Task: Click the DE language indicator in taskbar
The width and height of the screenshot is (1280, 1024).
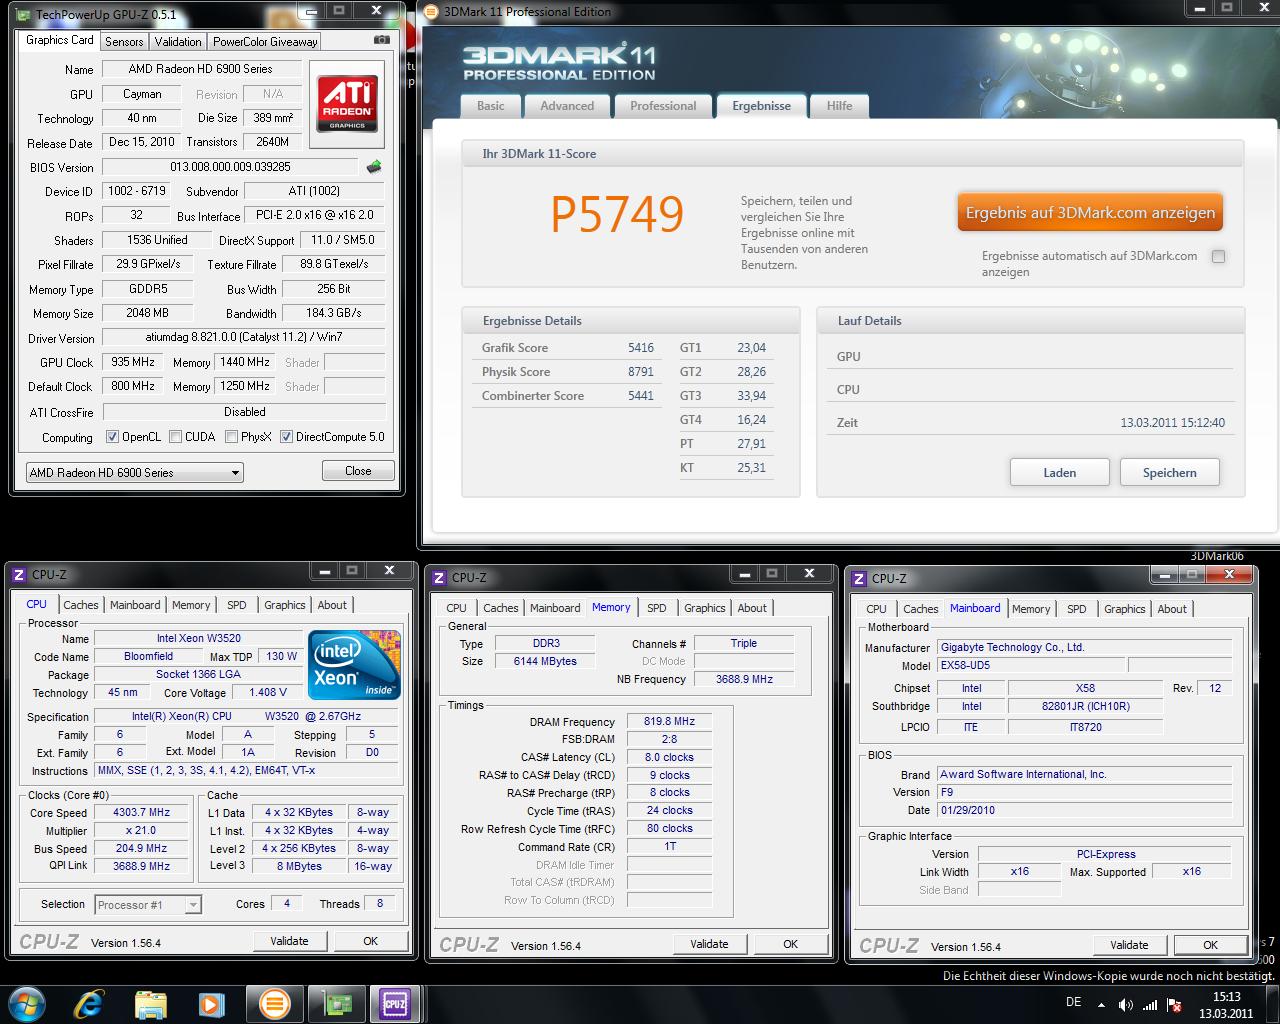Action: [1073, 1002]
